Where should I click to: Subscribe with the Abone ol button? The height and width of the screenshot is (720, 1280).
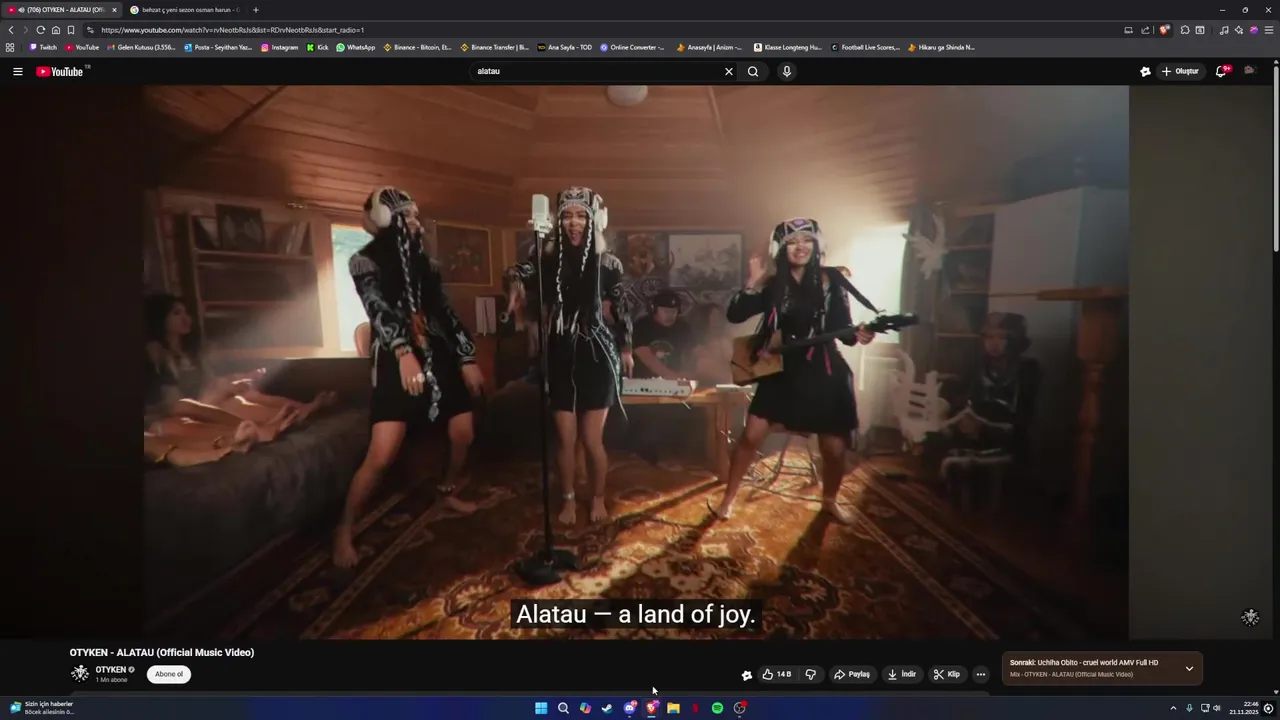tap(169, 674)
